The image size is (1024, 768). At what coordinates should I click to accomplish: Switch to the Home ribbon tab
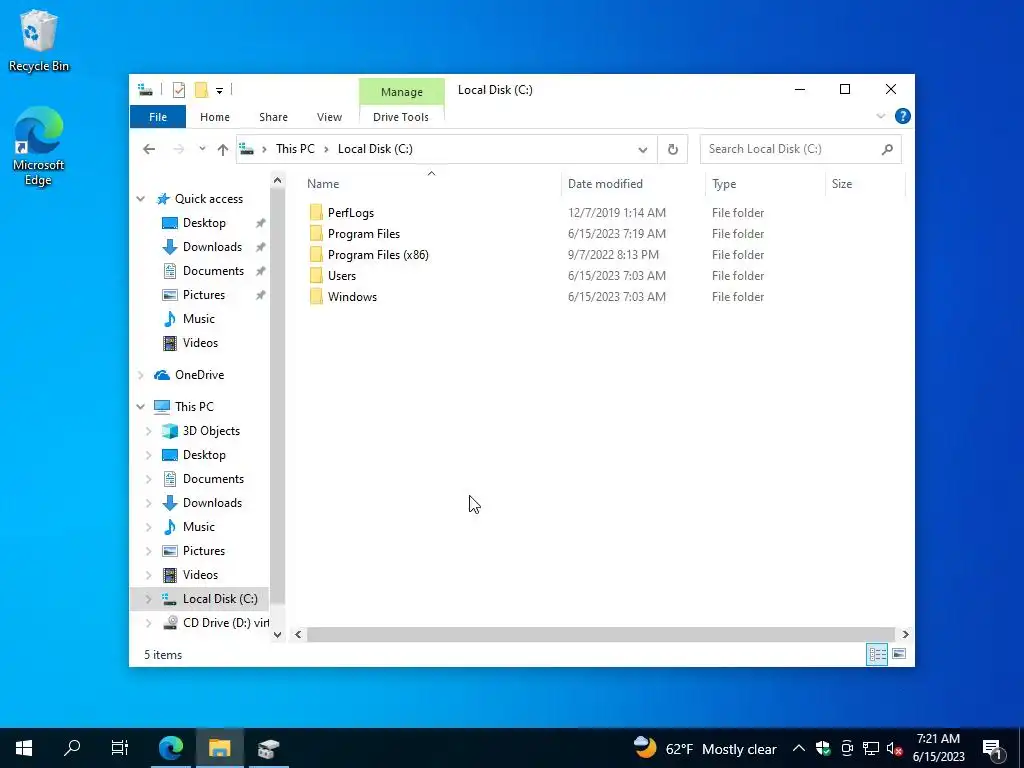coord(215,117)
